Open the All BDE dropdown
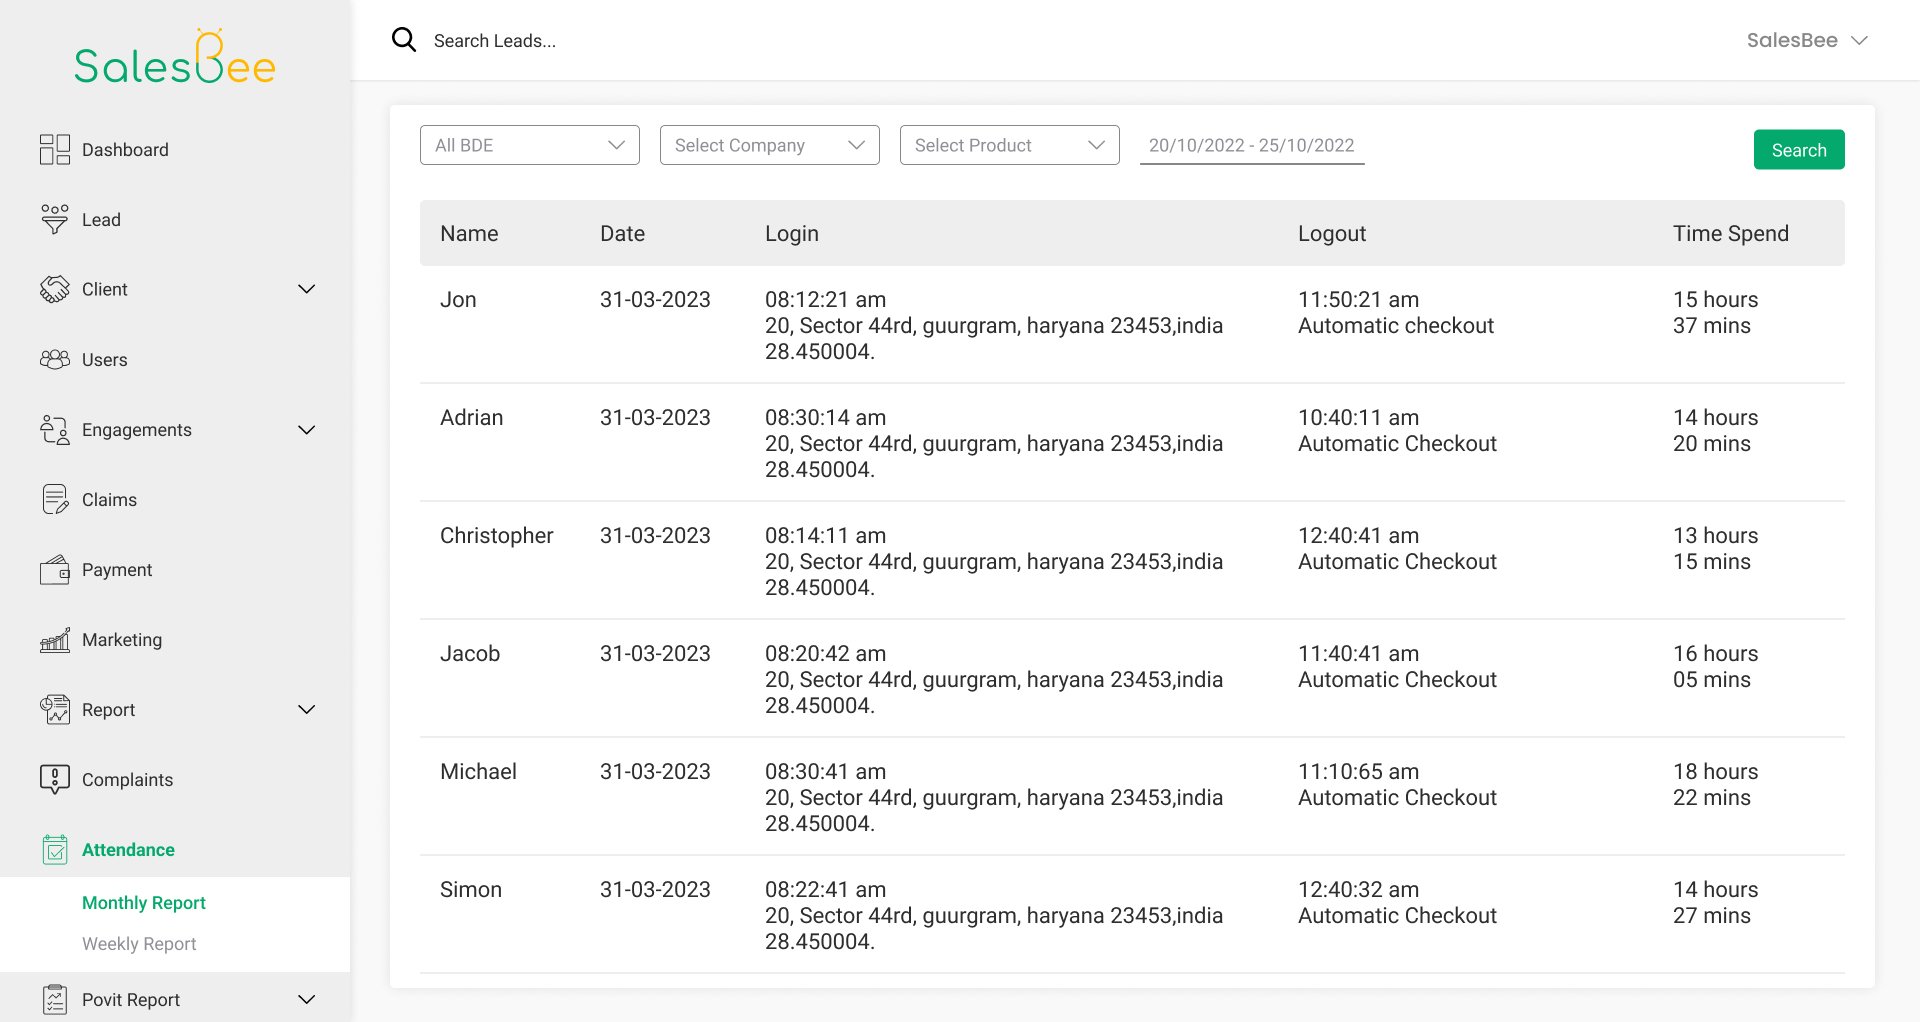This screenshot has width=1920, height=1022. click(x=529, y=145)
